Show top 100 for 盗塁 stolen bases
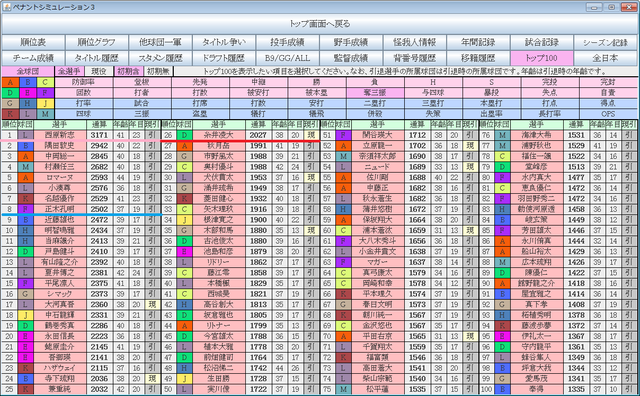The width and height of the screenshot is (640, 396). [200, 113]
